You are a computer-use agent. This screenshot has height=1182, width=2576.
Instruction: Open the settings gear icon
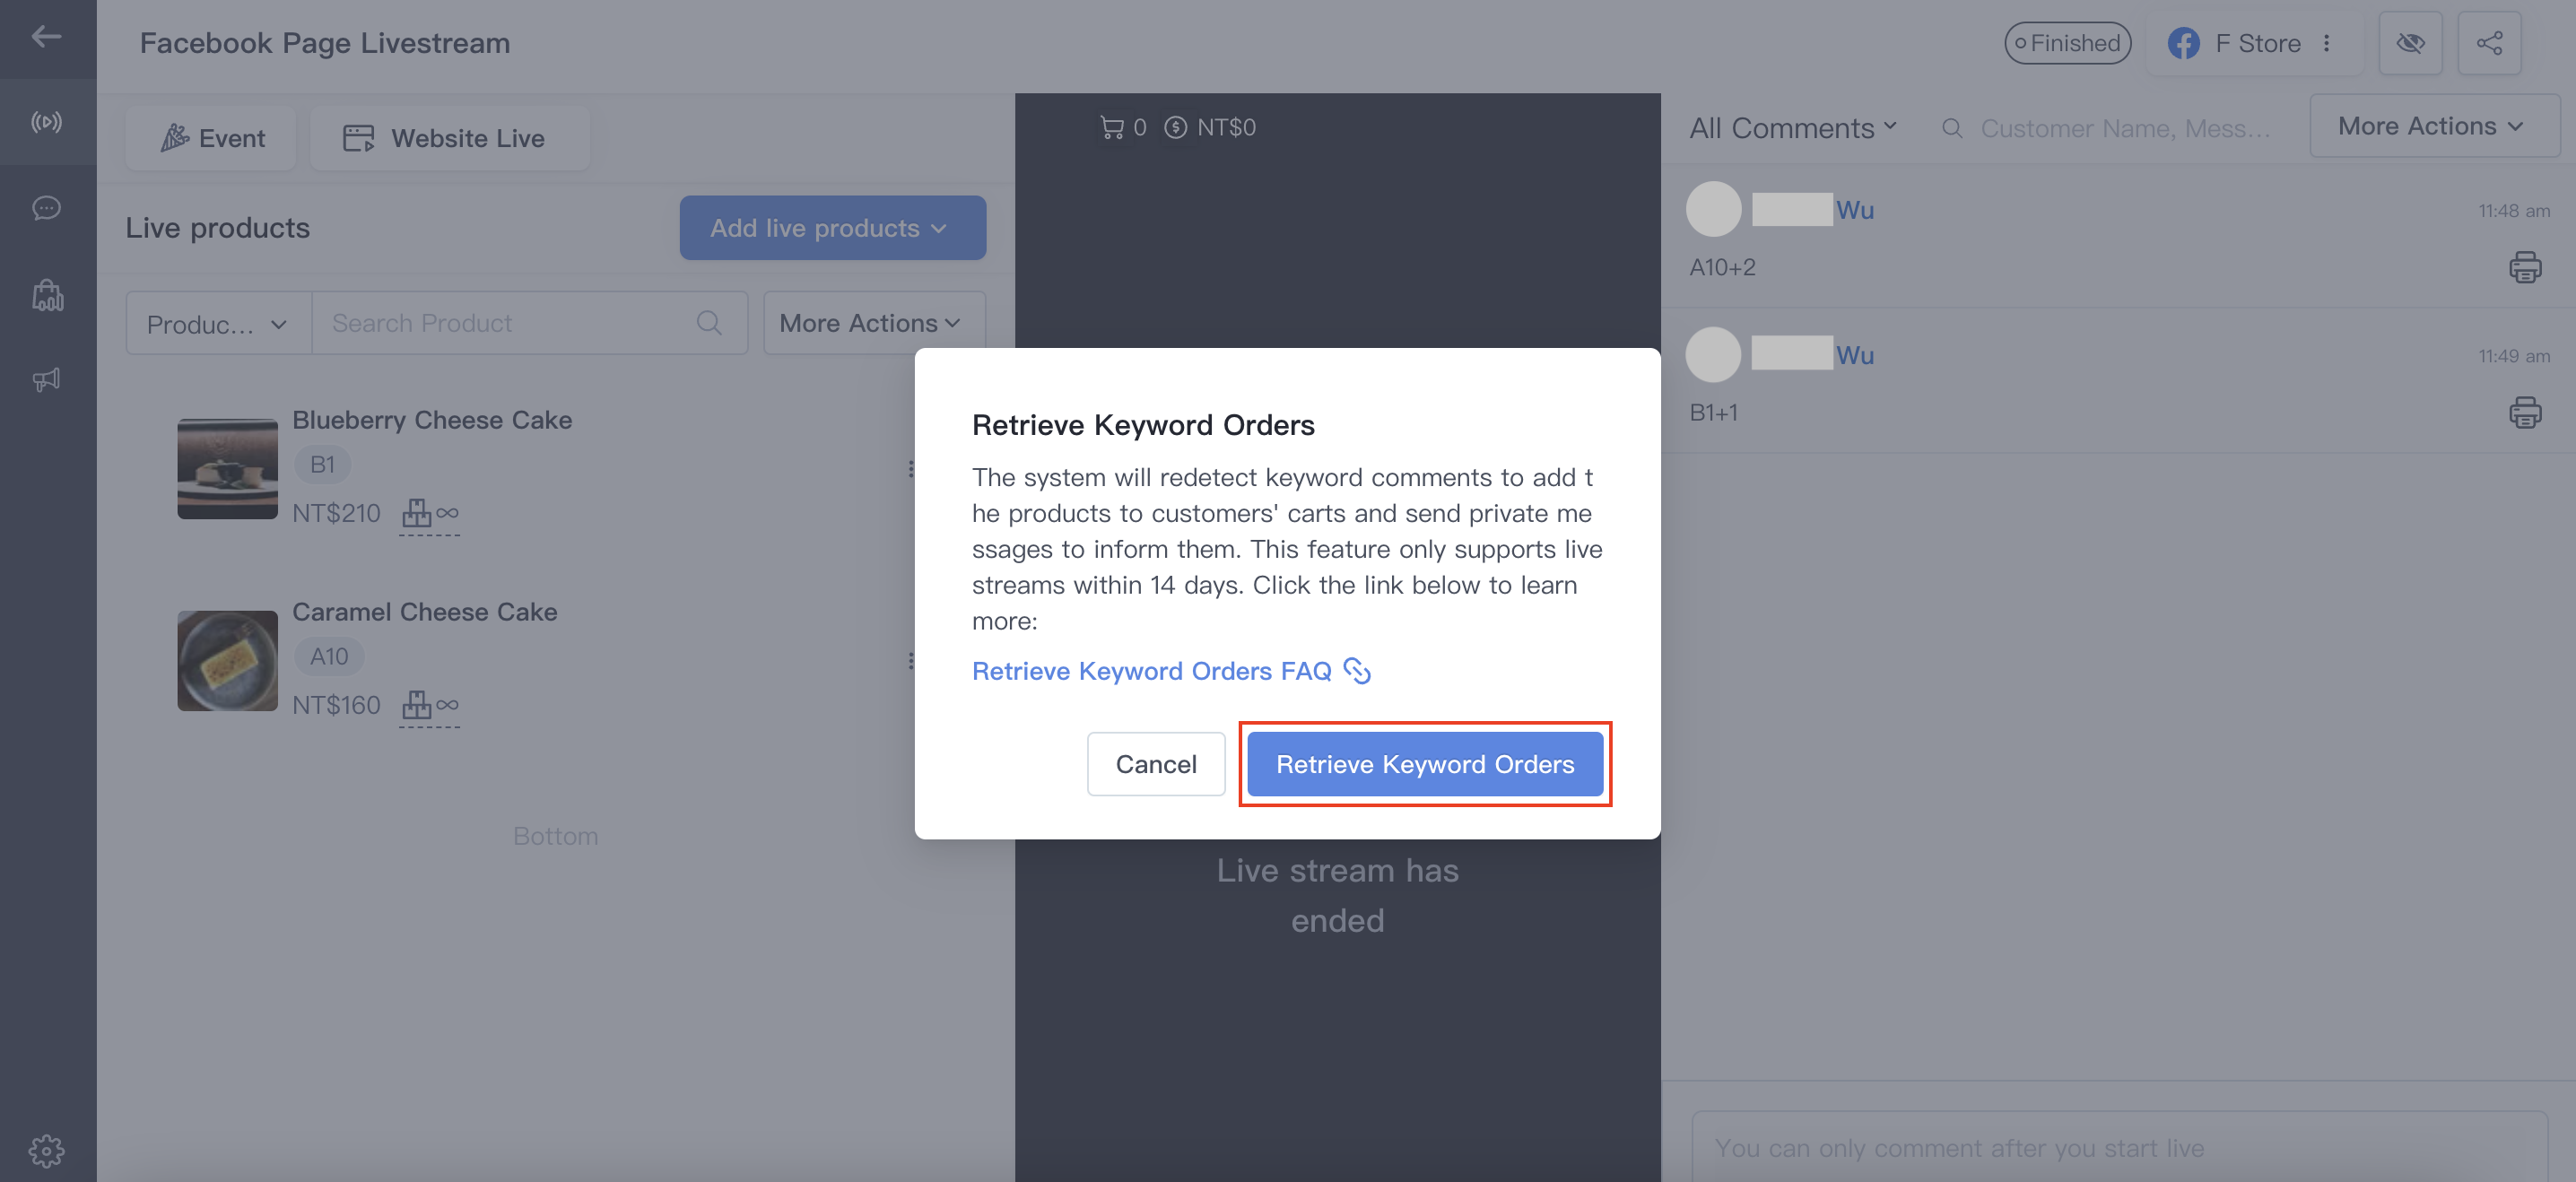pos(46,1150)
